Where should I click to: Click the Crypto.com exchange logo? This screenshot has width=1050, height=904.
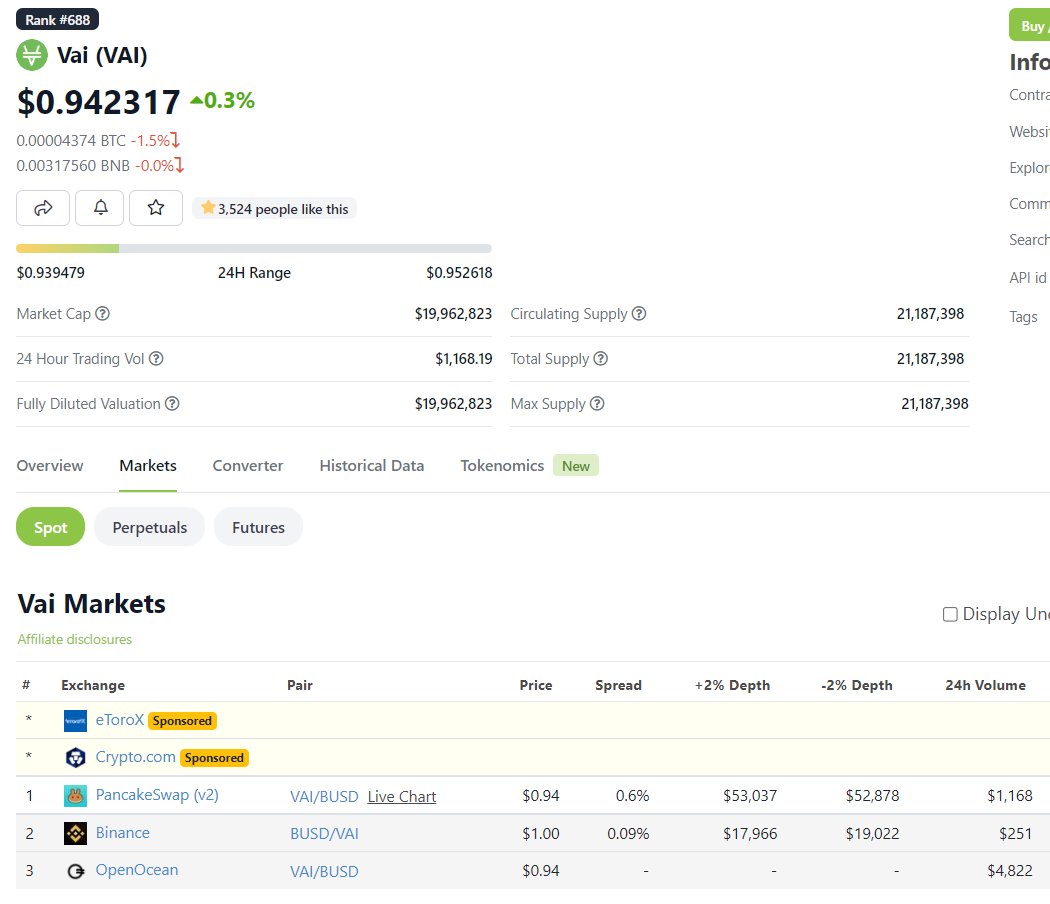(75, 758)
